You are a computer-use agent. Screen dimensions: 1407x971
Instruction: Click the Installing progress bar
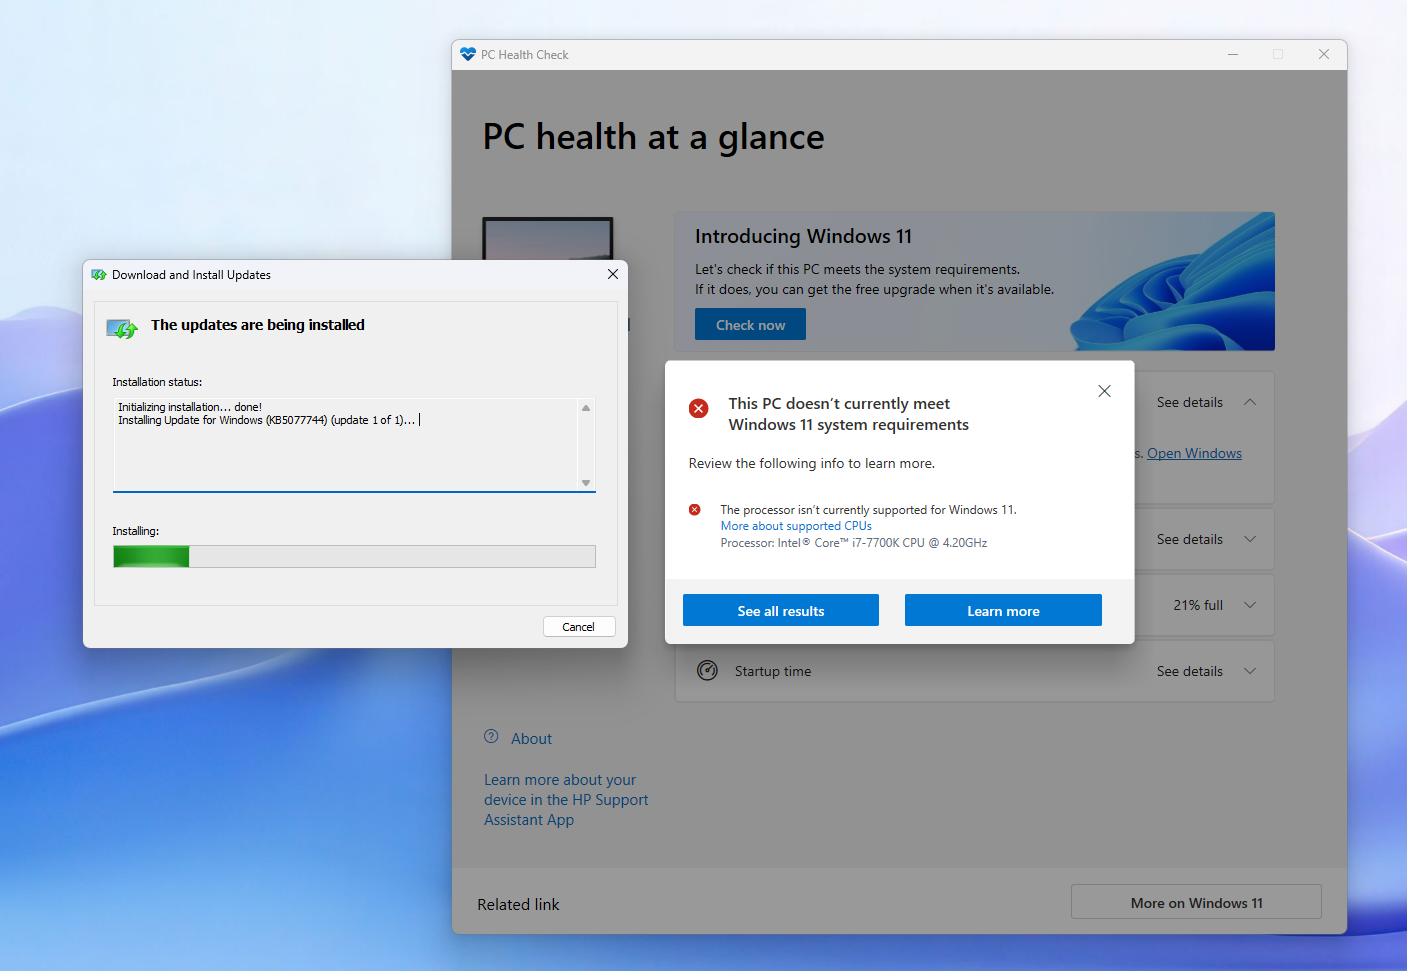pyautogui.click(x=354, y=557)
